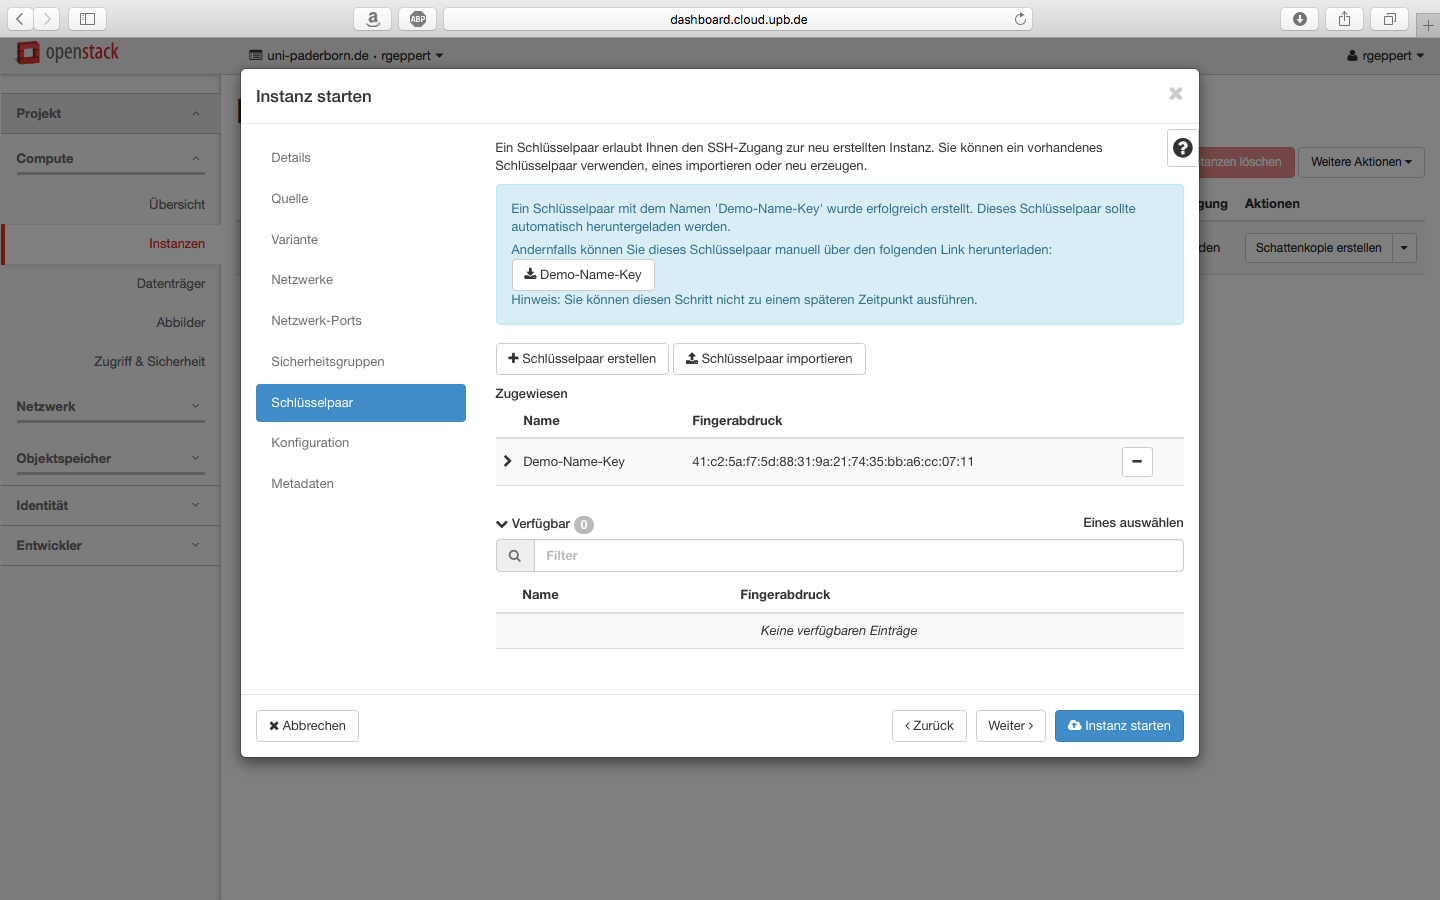Click the filter search magnifier icon

click(x=515, y=556)
